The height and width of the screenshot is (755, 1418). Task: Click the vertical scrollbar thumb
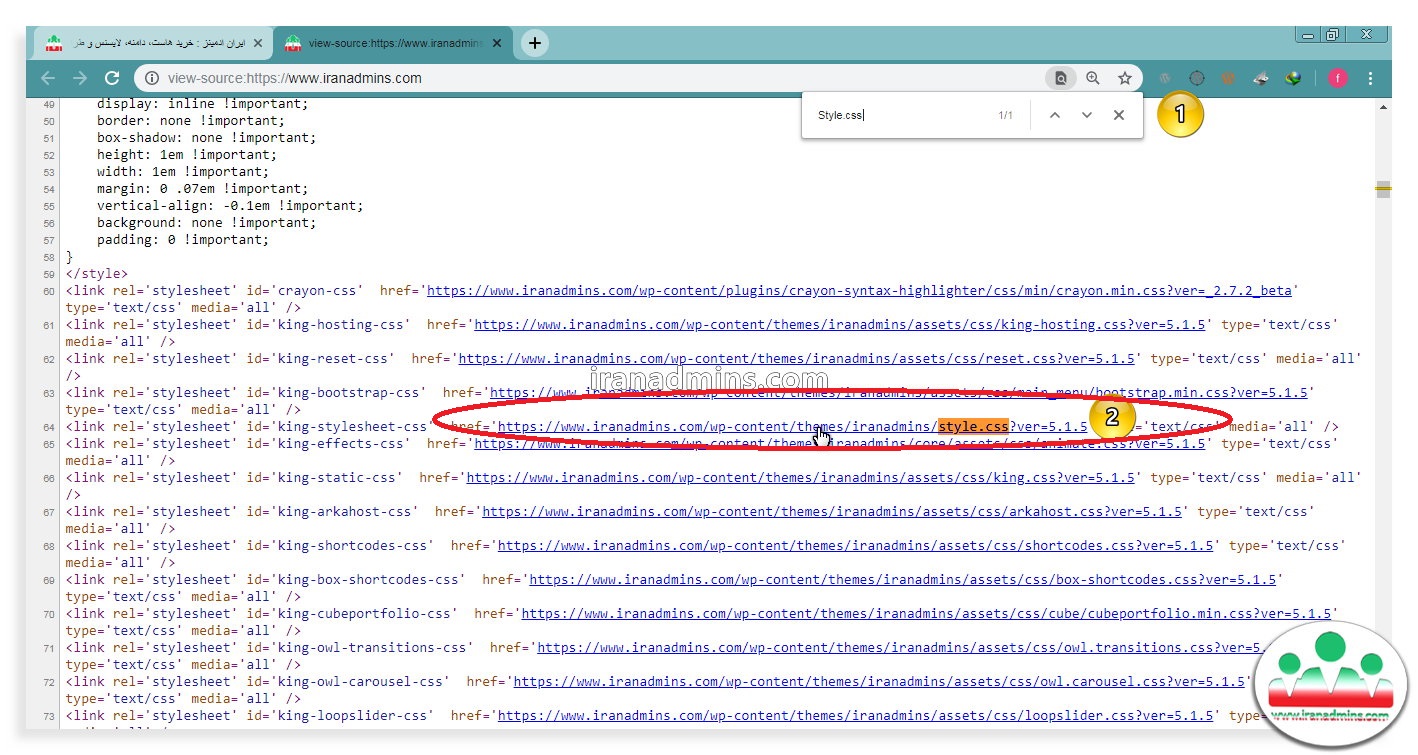pyautogui.click(x=1383, y=188)
